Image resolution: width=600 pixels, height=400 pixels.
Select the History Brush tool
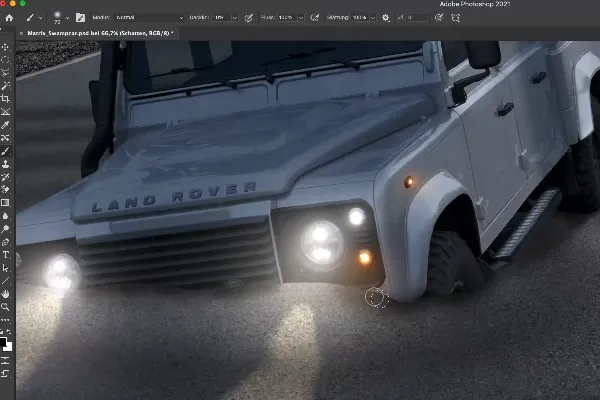[x=5, y=177]
